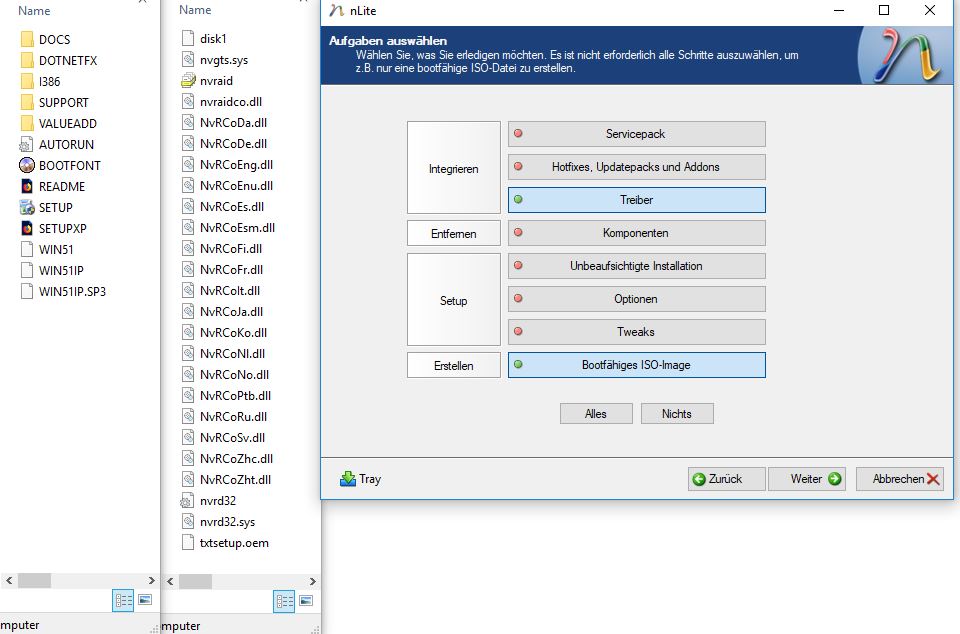The width and height of the screenshot is (960, 634).
Task: Click left window scroll left arrow
Action: [x=9, y=580]
